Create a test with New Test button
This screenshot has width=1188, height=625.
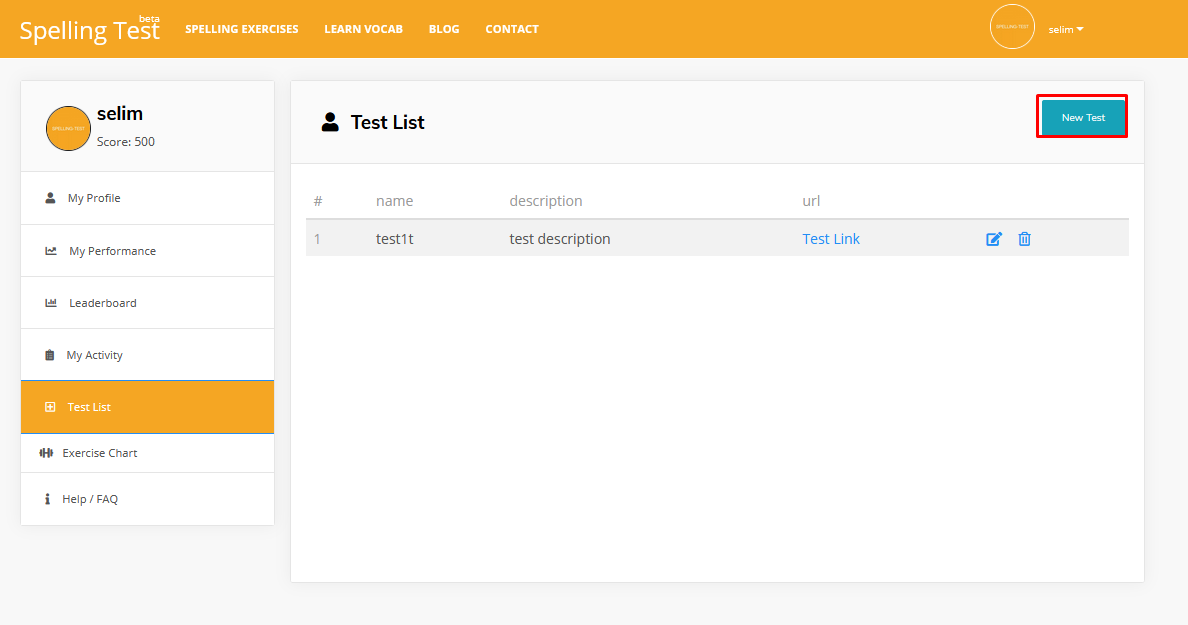pyautogui.click(x=1083, y=117)
